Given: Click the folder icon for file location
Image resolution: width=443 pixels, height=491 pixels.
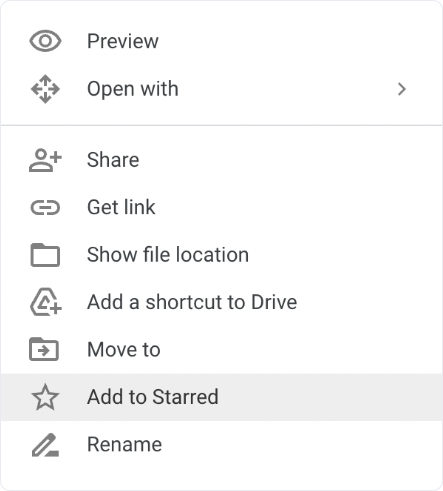Looking at the screenshot, I should 45,255.
